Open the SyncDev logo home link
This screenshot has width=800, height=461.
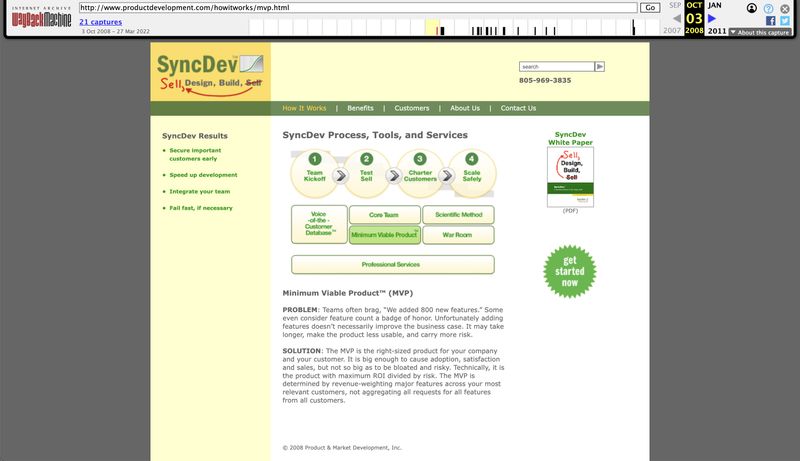tap(210, 74)
